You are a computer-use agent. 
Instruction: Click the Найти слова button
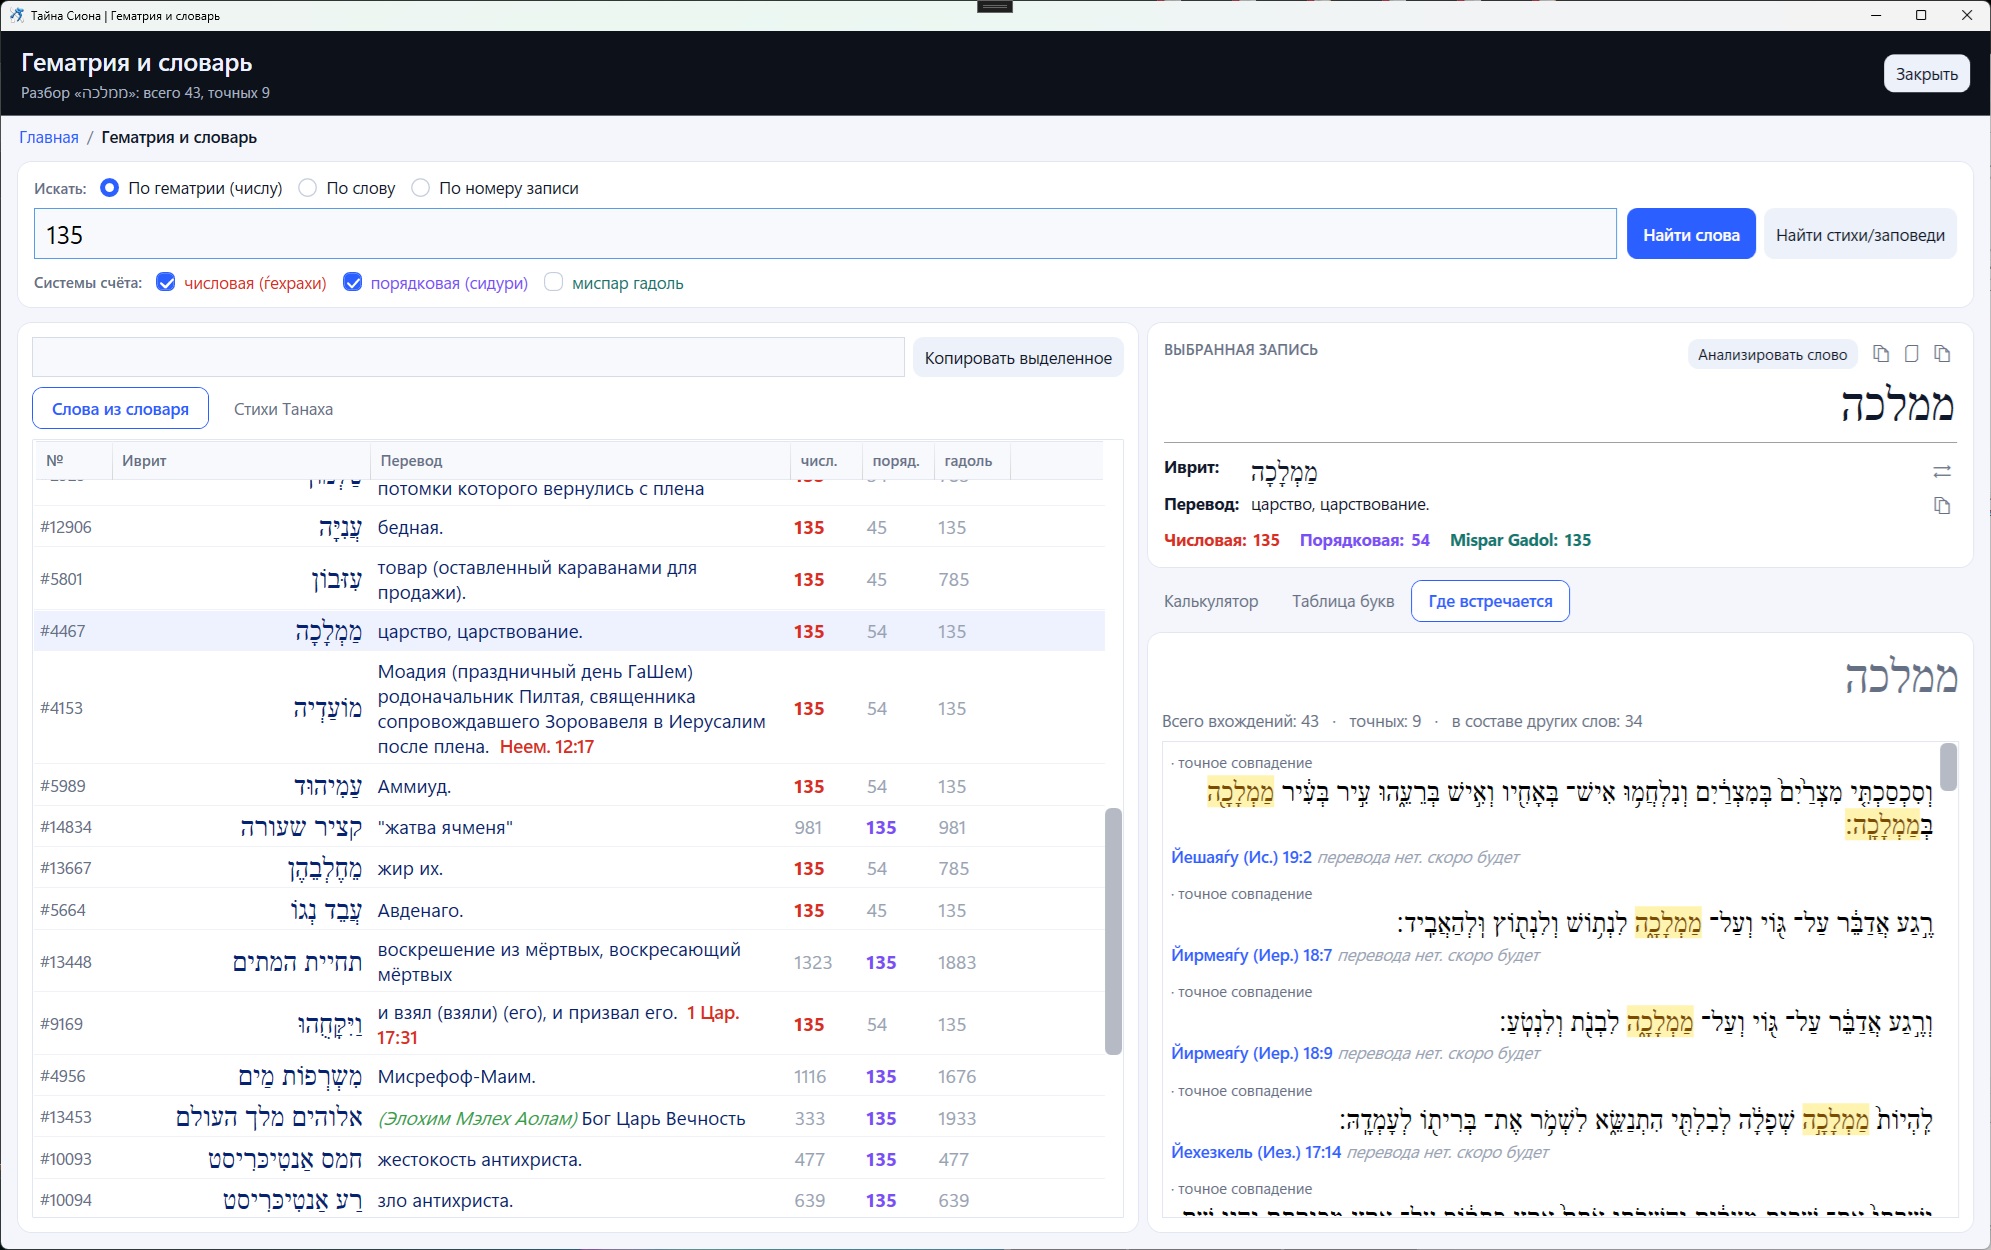pos(1691,234)
